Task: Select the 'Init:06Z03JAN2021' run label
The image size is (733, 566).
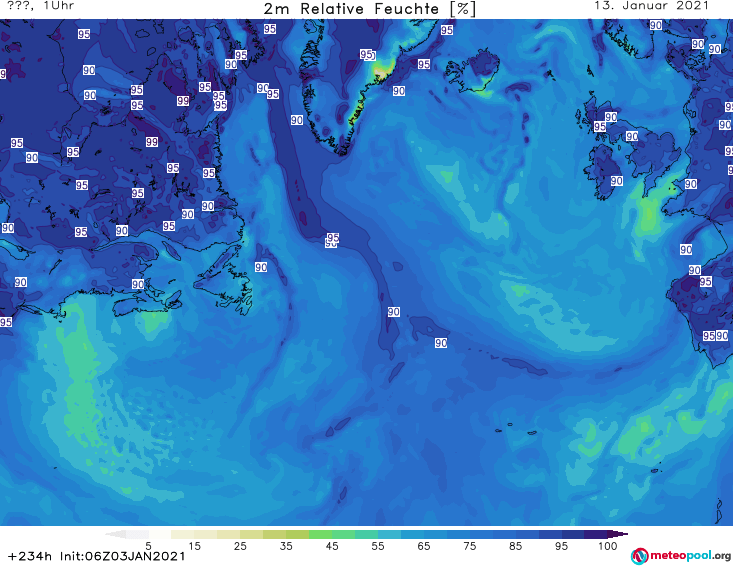Action: pyautogui.click(x=122, y=556)
